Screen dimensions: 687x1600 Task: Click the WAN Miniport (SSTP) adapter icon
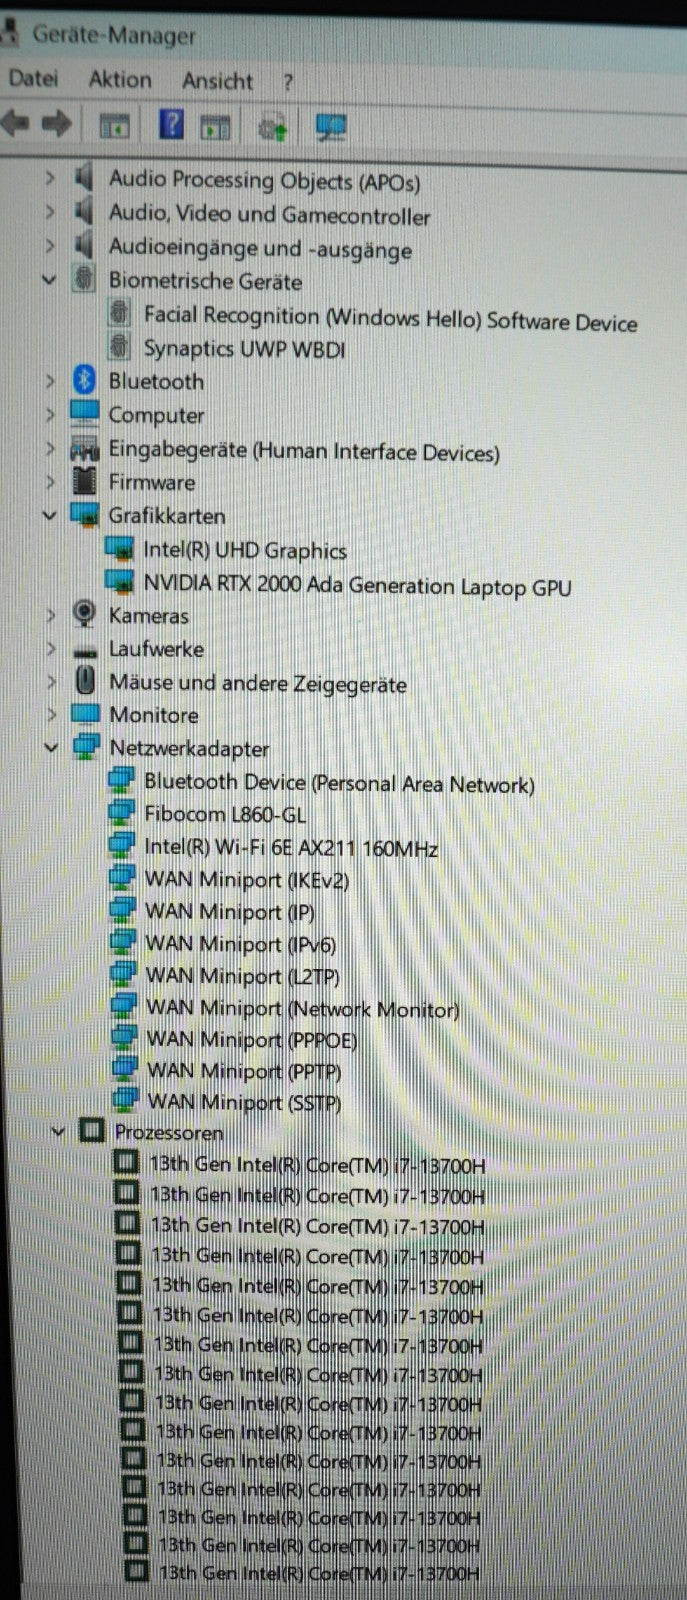click(x=125, y=1100)
